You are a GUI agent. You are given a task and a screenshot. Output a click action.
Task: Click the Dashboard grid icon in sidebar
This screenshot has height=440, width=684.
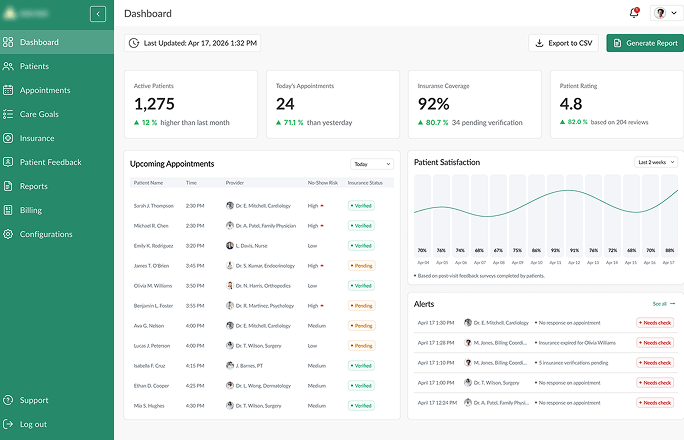click(8, 42)
